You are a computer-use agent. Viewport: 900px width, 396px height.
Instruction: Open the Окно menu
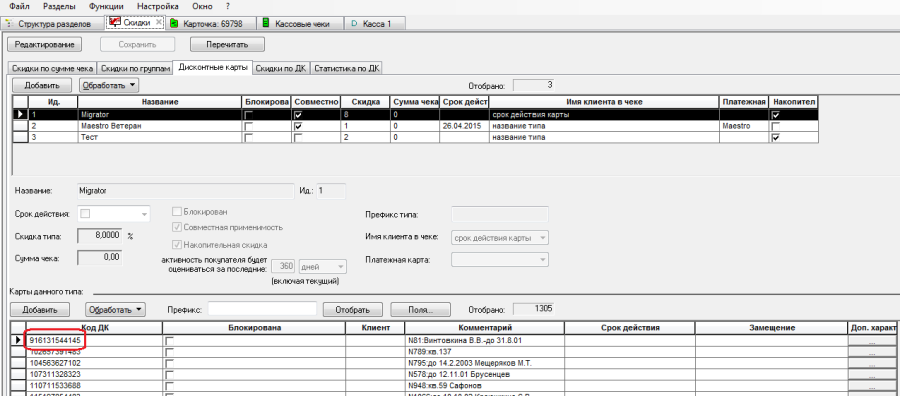pyautogui.click(x=203, y=6)
